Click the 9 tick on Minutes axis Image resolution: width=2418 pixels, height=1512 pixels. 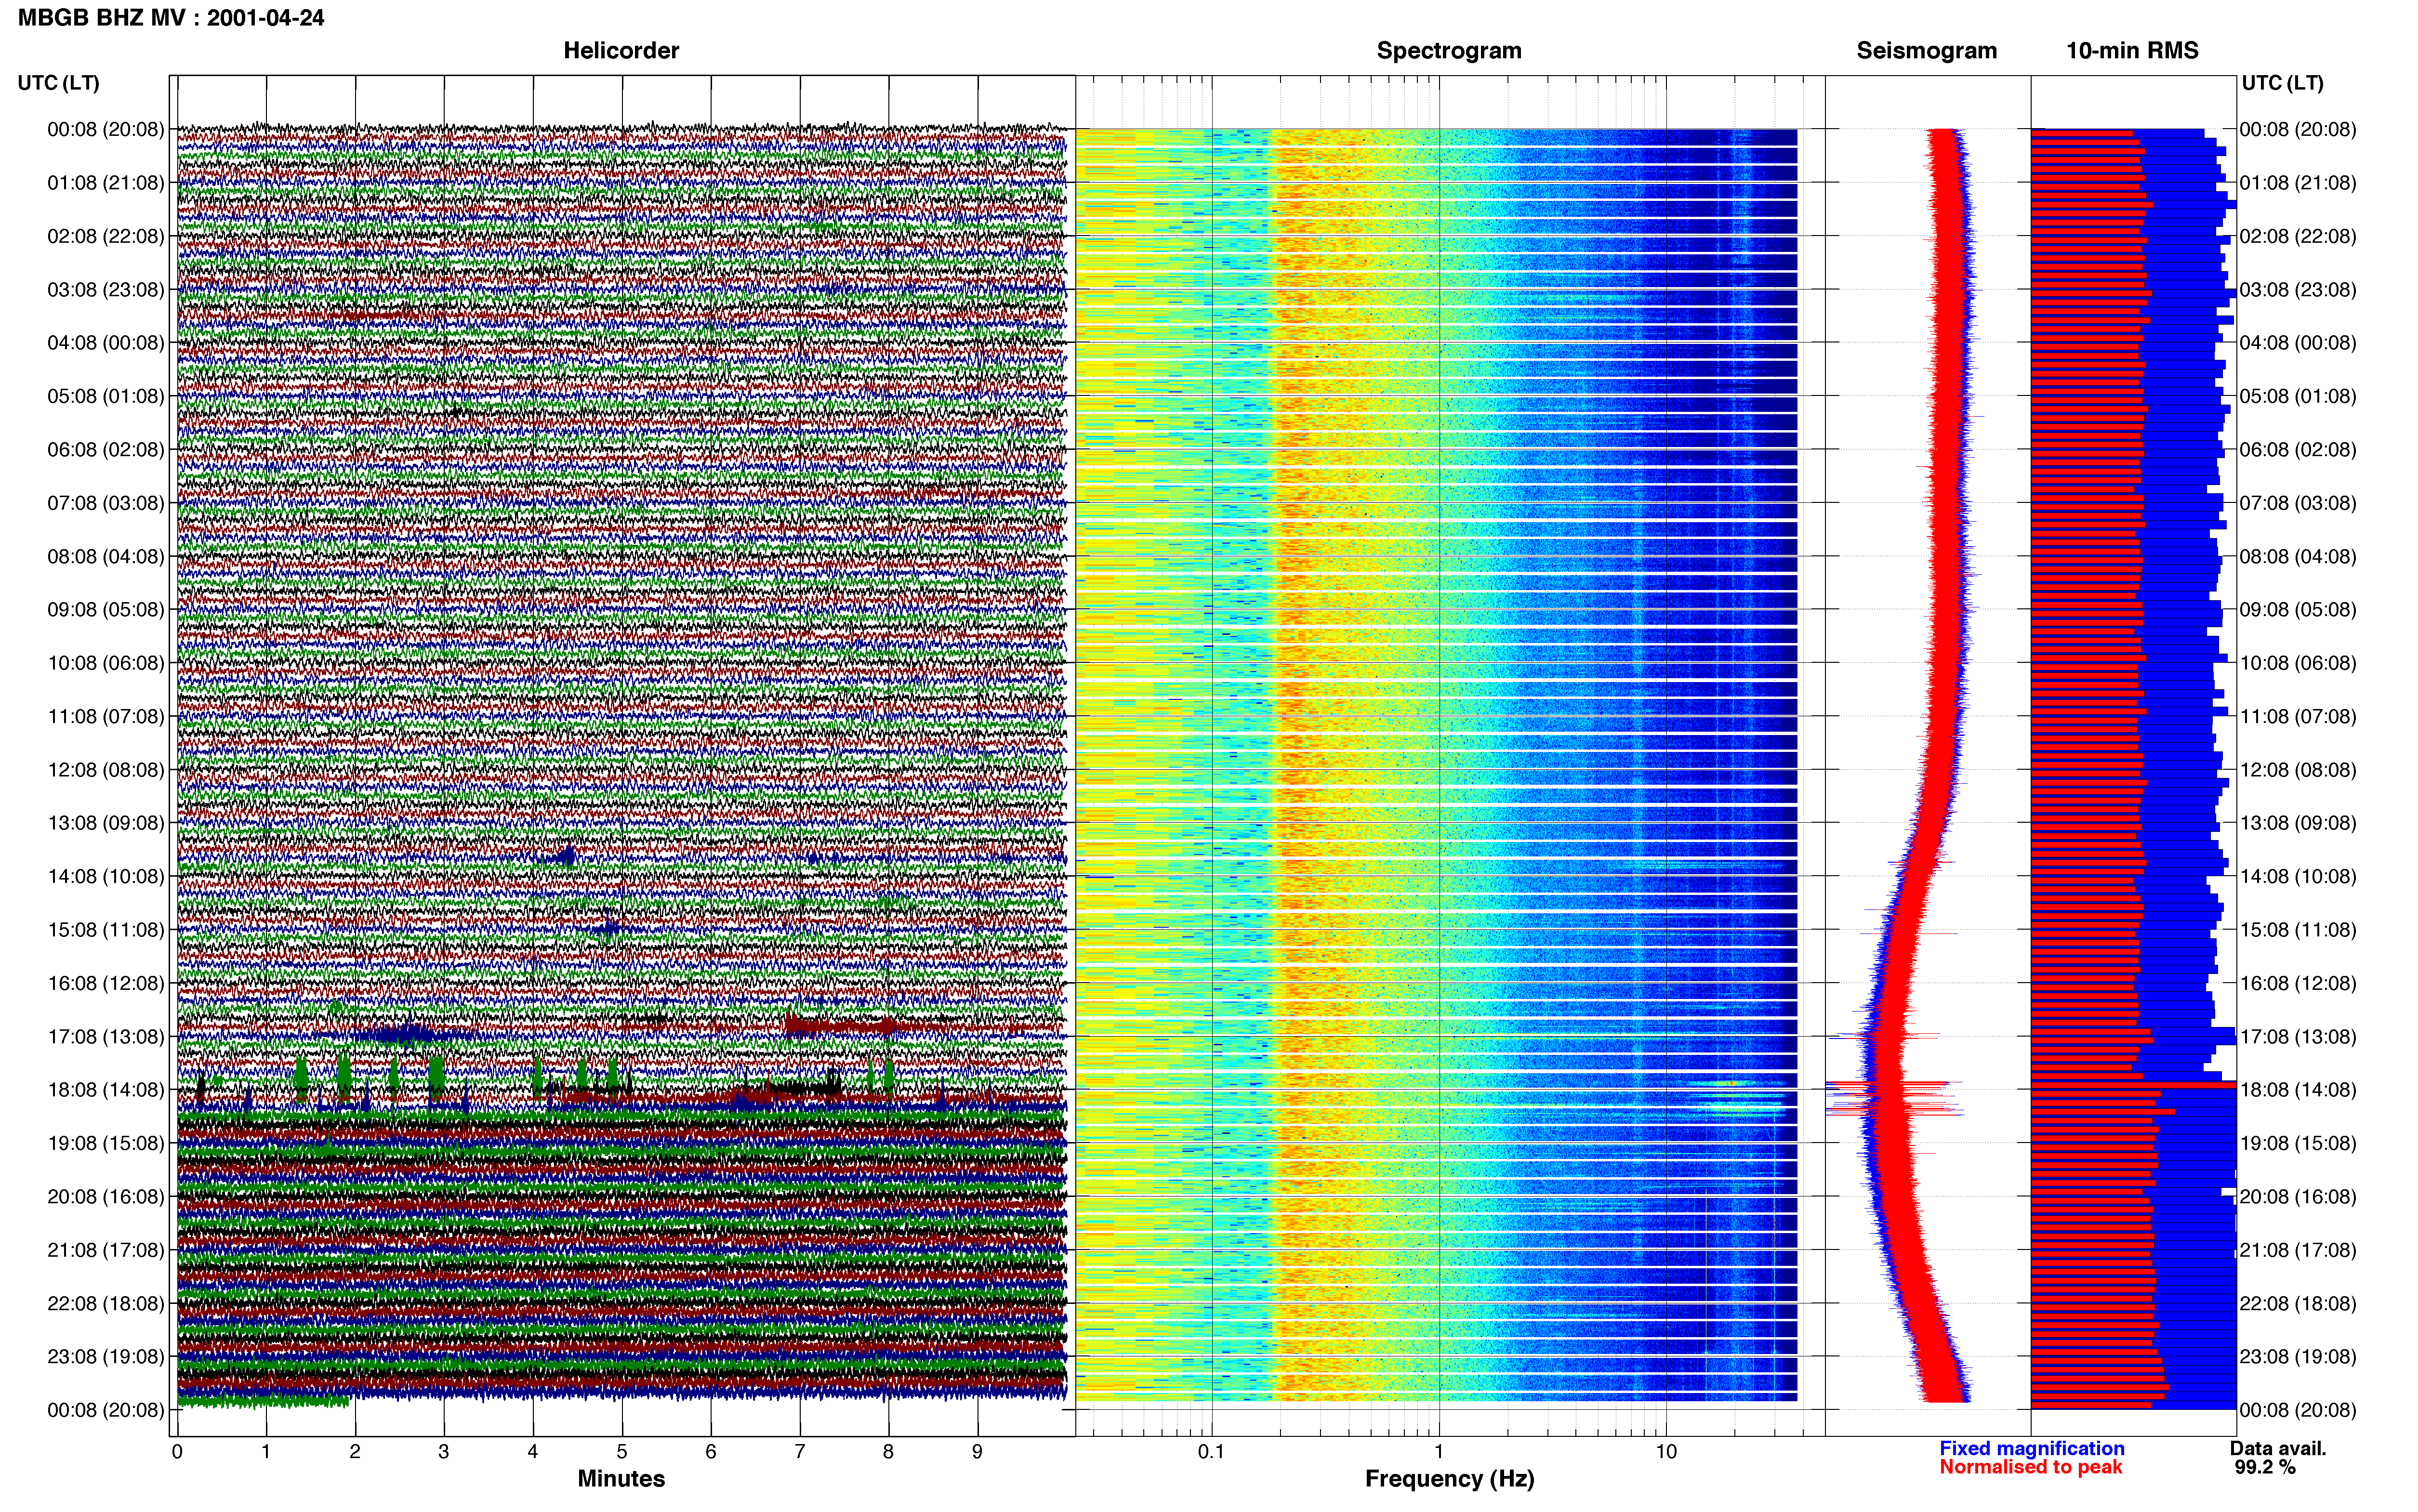[x=977, y=1452]
